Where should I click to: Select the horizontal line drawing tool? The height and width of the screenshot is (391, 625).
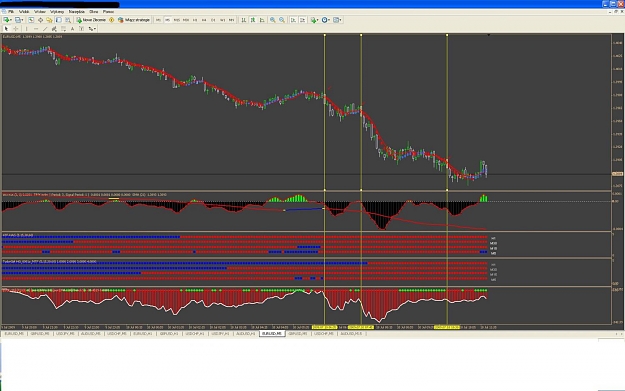pos(36,29)
